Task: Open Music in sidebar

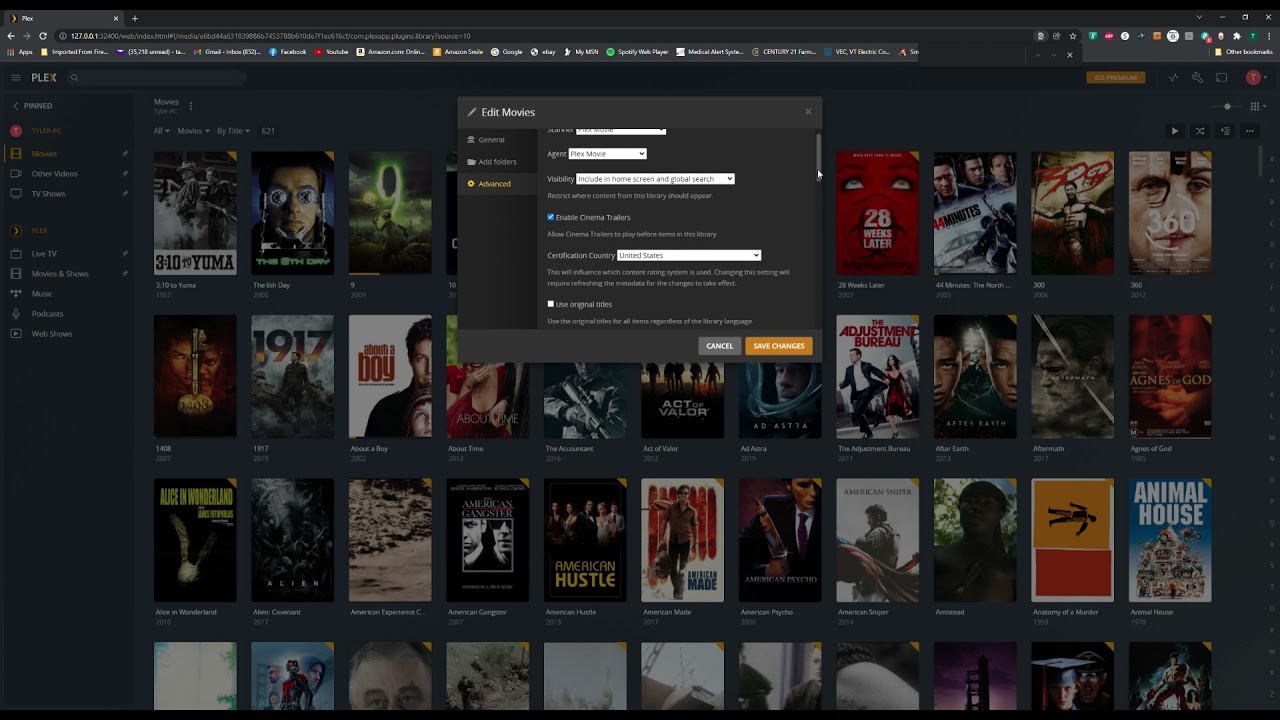Action: pyautogui.click(x=42, y=294)
